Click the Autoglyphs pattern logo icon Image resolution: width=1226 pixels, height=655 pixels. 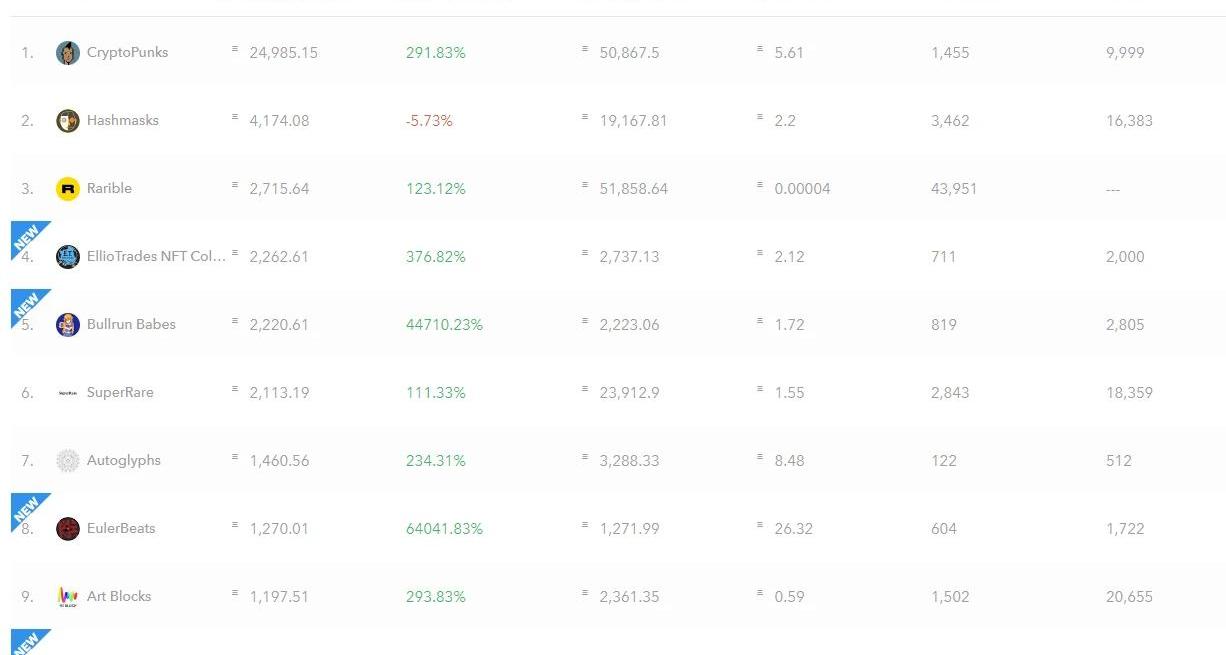68,461
